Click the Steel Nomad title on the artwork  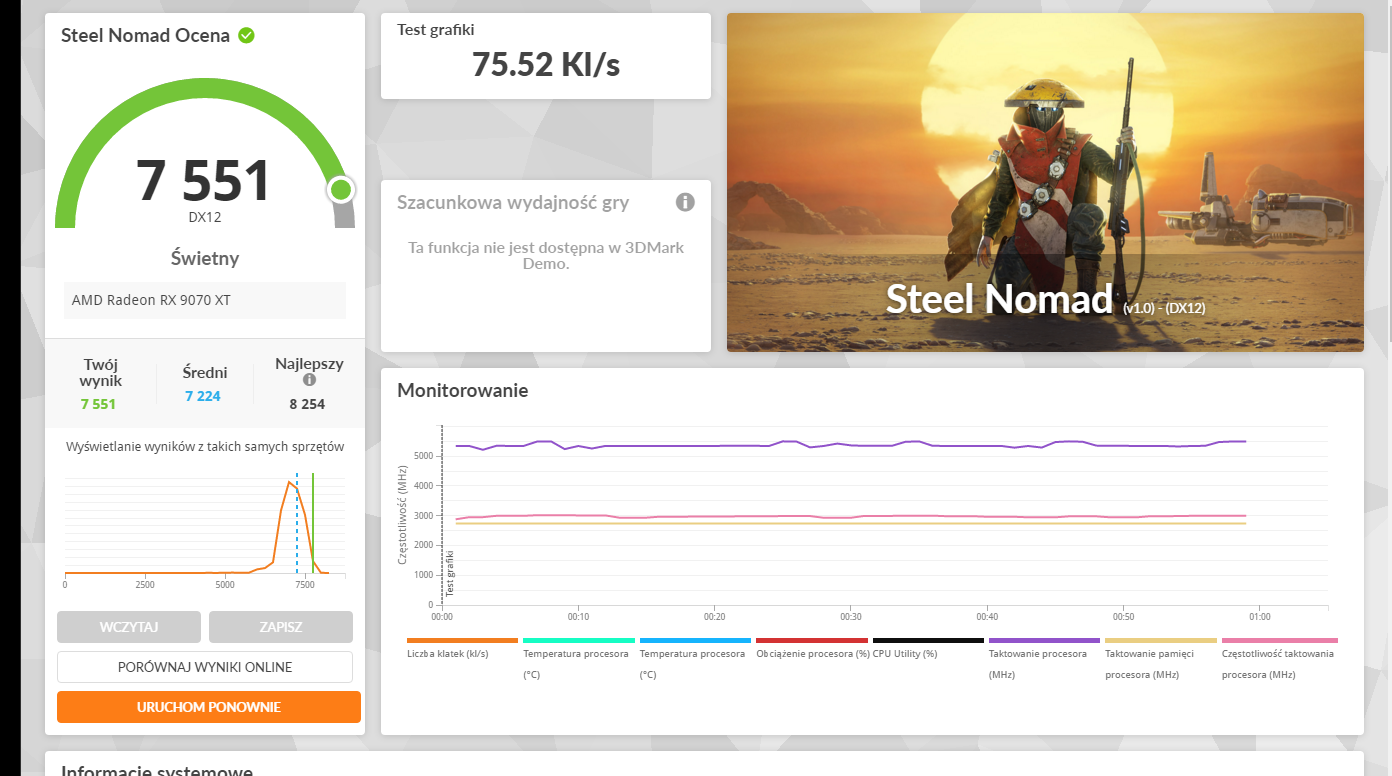click(x=999, y=298)
